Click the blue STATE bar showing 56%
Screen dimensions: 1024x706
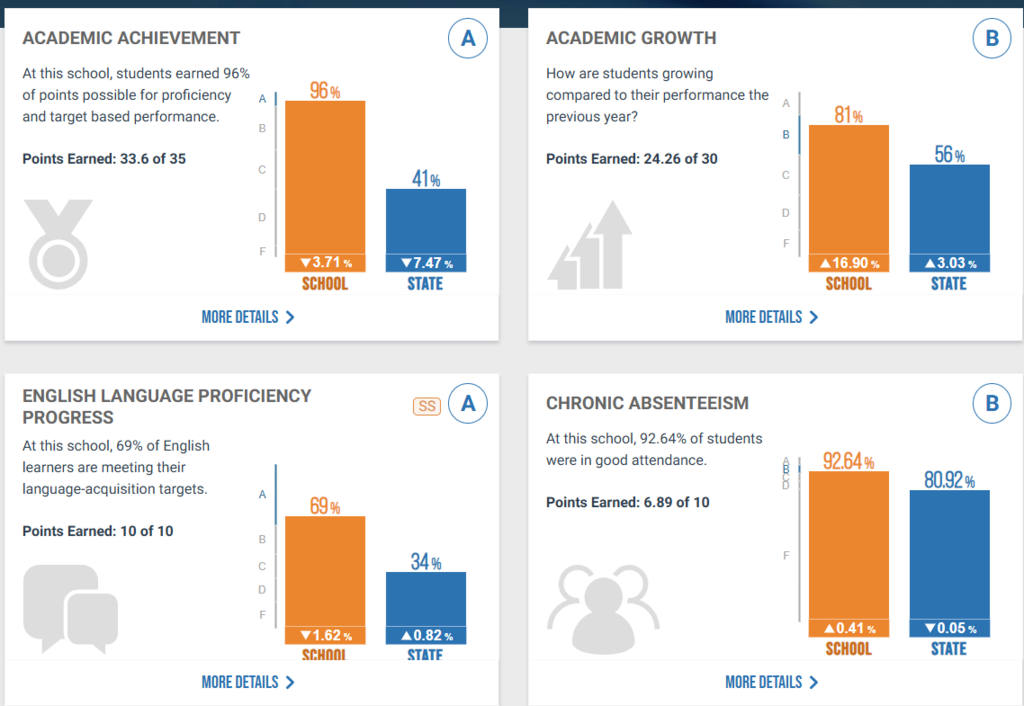click(950, 210)
